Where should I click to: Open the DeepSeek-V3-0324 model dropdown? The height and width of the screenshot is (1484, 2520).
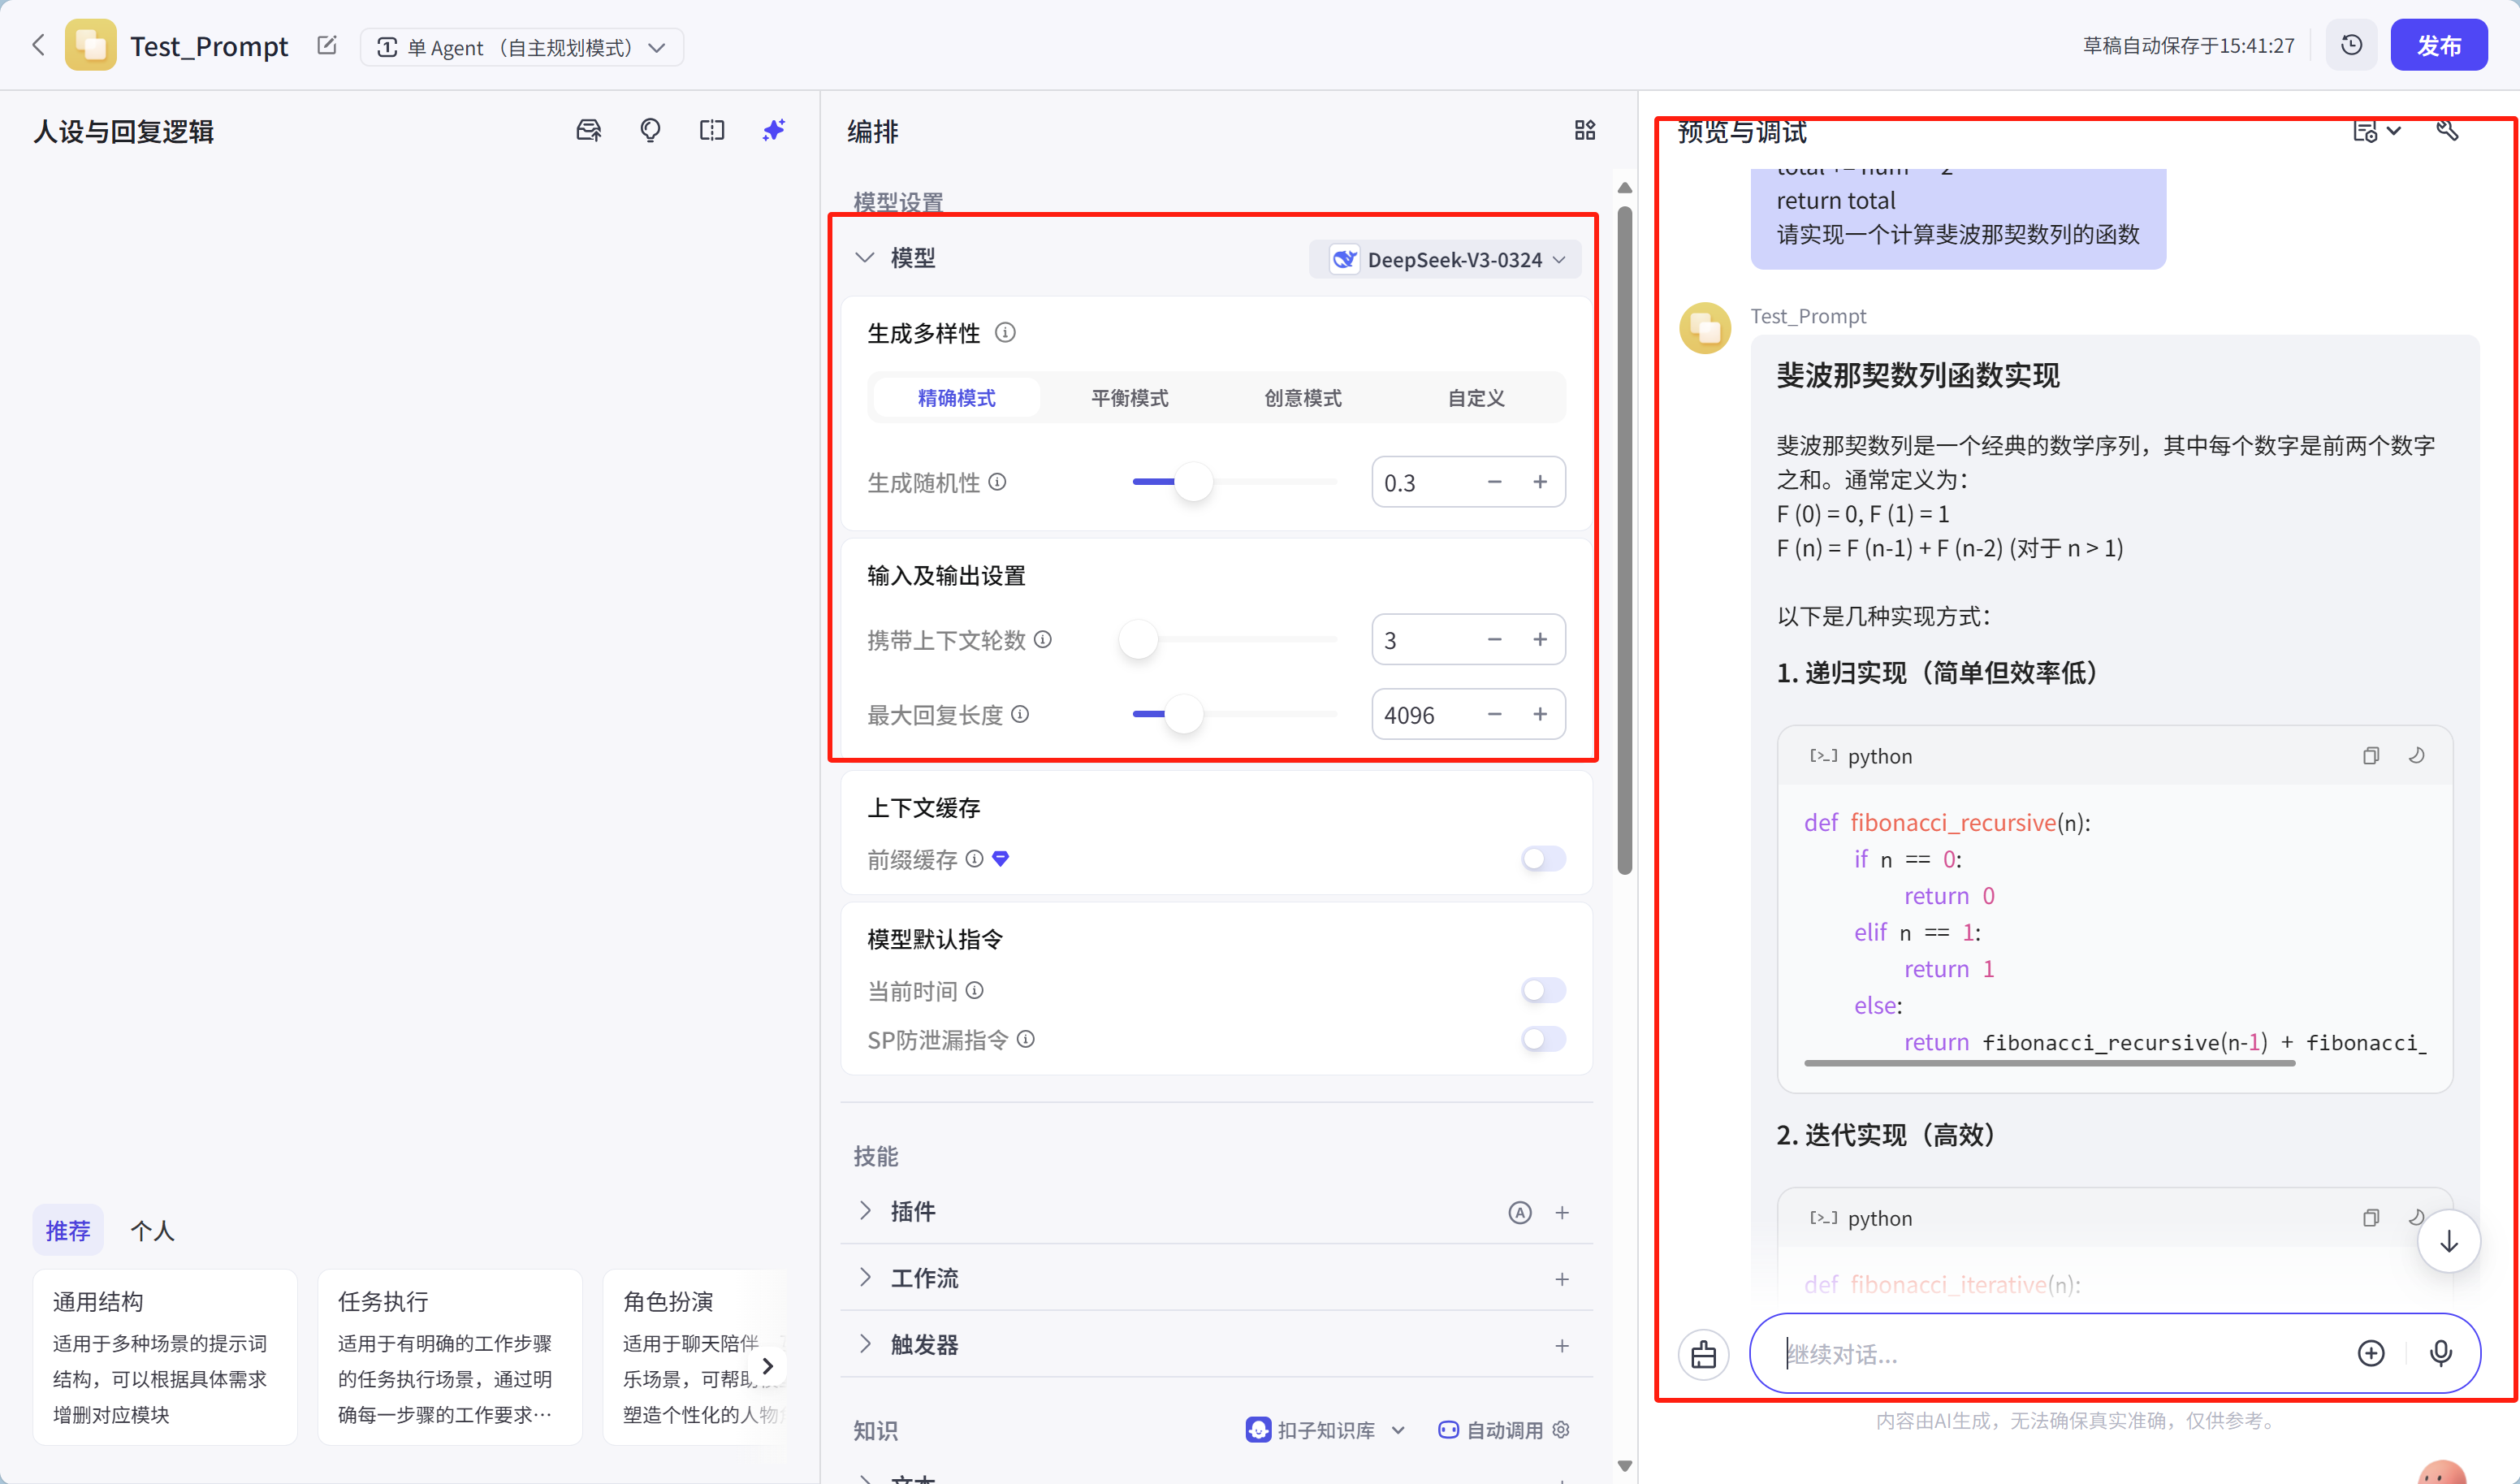[x=1445, y=259]
